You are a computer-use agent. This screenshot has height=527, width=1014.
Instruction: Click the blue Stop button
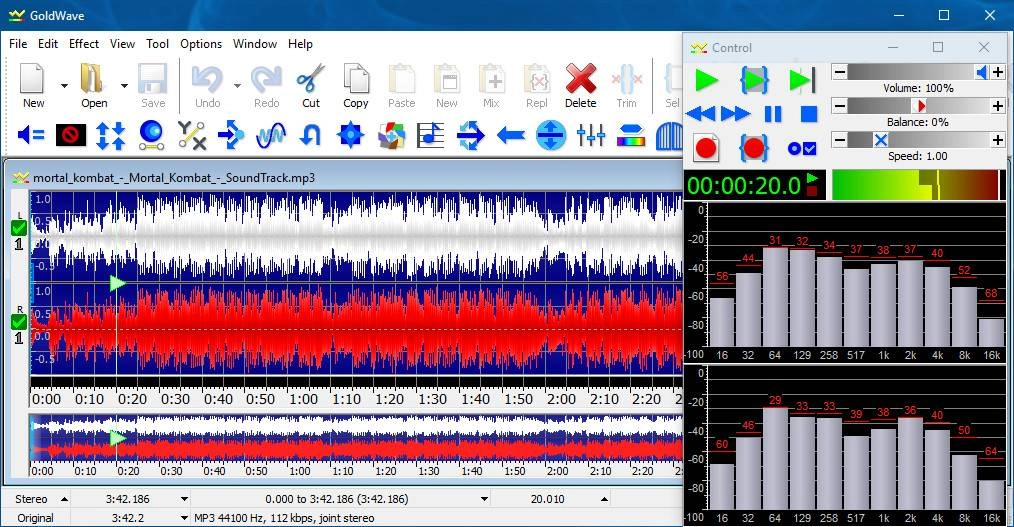tap(808, 114)
